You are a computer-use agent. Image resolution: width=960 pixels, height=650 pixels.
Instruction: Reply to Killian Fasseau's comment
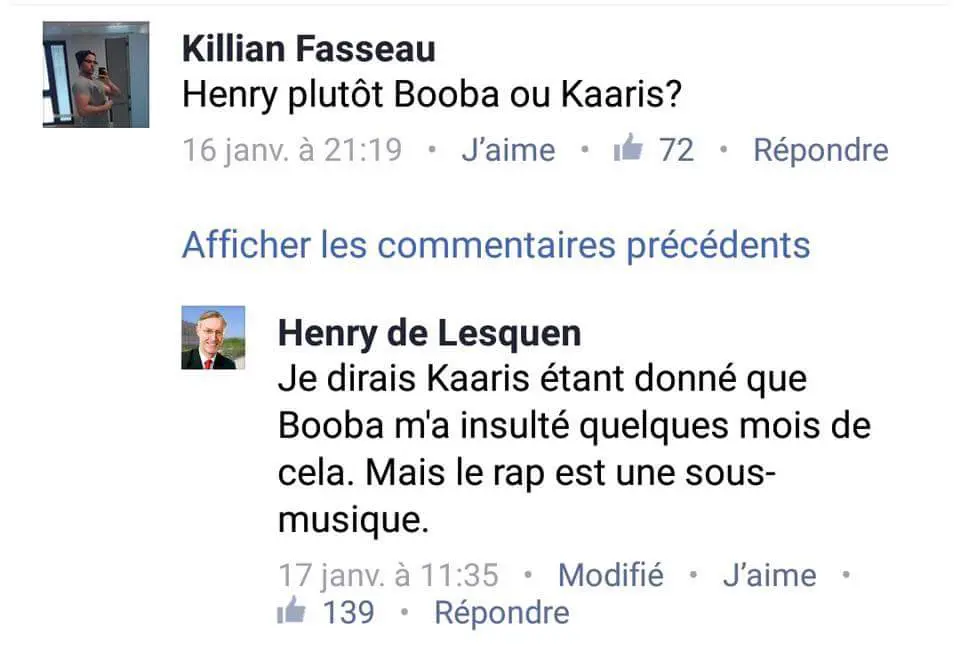point(820,150)
